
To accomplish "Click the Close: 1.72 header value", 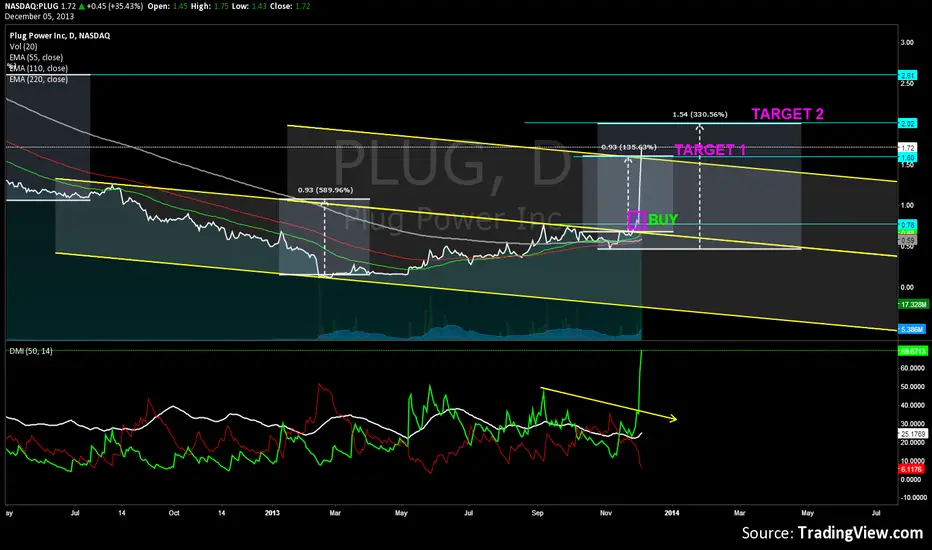I will point(291,6).
